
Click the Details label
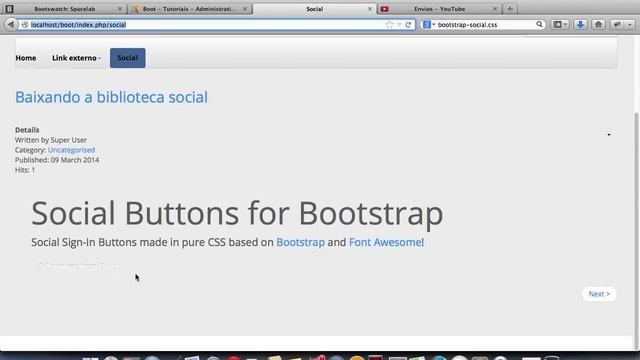[x=27, y=130]
